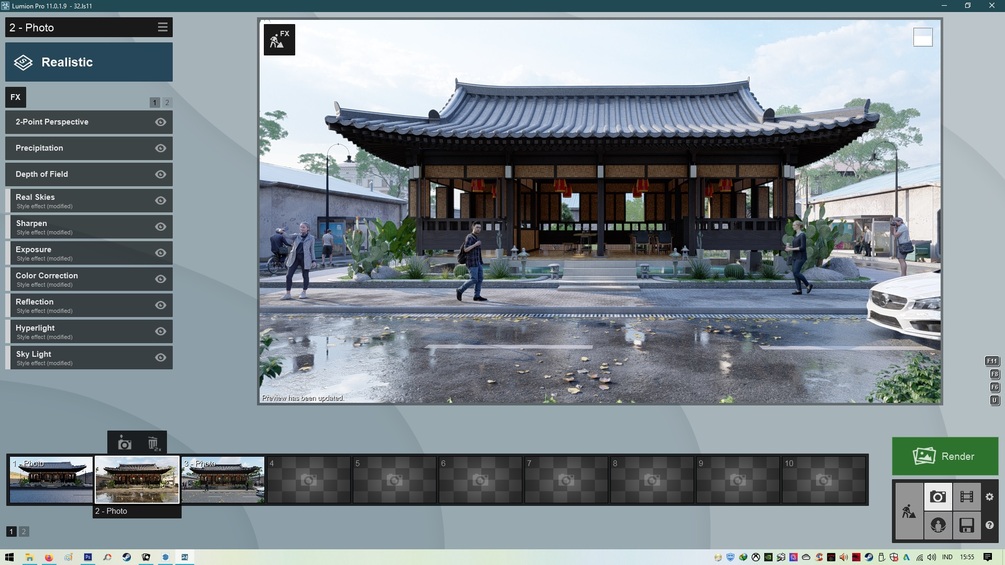
Task: Open the Depth of Field effect
Action: tap(89, 174)
